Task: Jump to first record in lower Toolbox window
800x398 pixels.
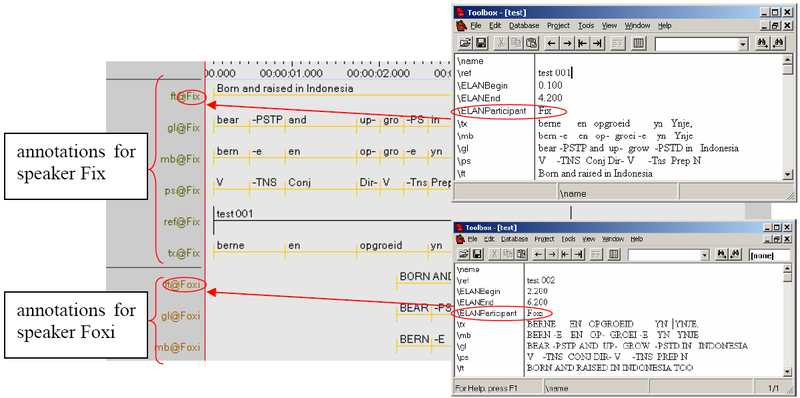Action: (x=565, y=254)
